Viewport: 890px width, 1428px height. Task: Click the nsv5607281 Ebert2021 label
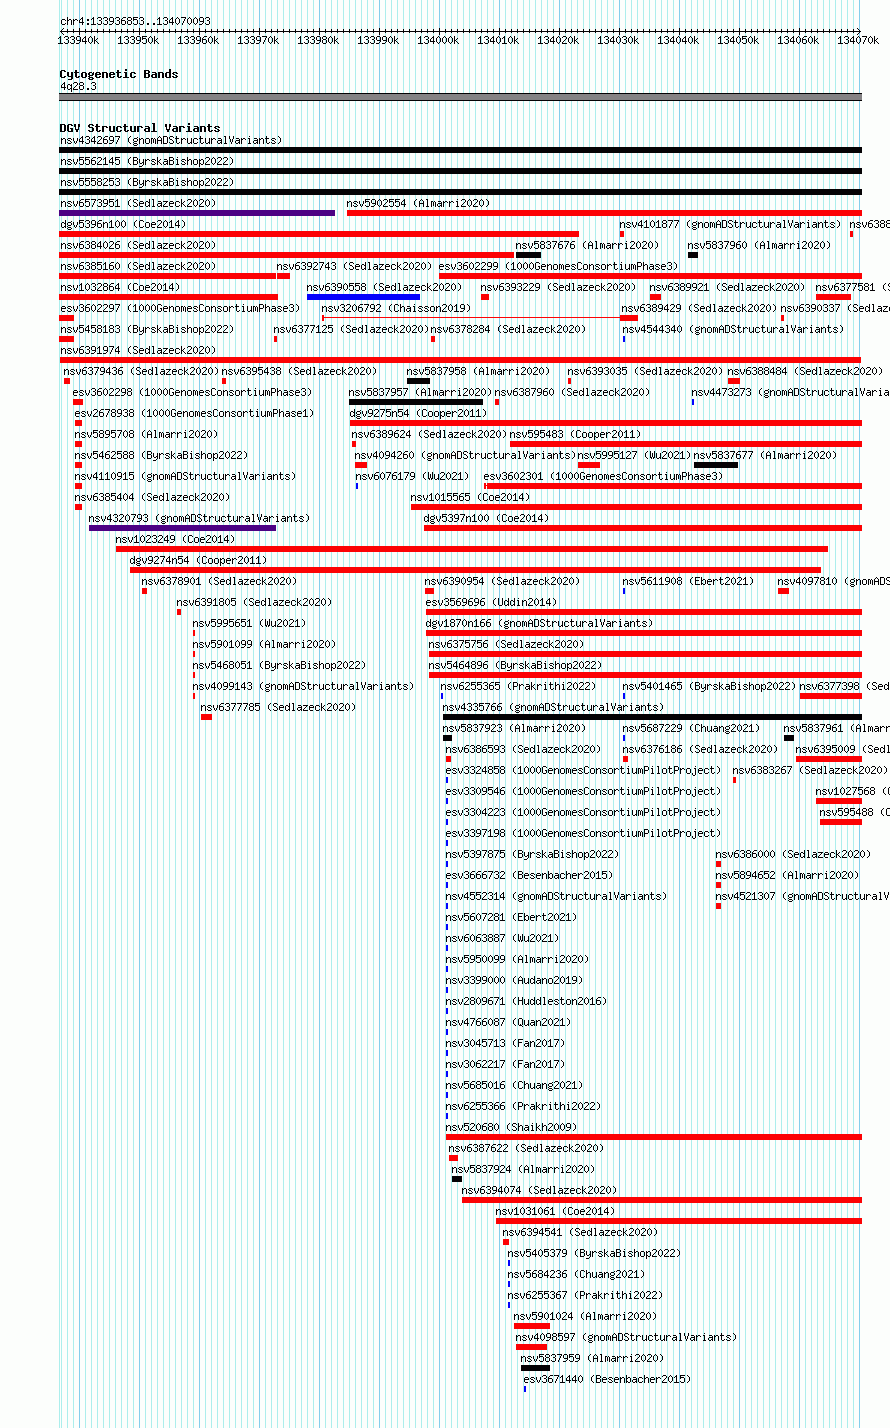pyautogui.click(x=511, y=917)
